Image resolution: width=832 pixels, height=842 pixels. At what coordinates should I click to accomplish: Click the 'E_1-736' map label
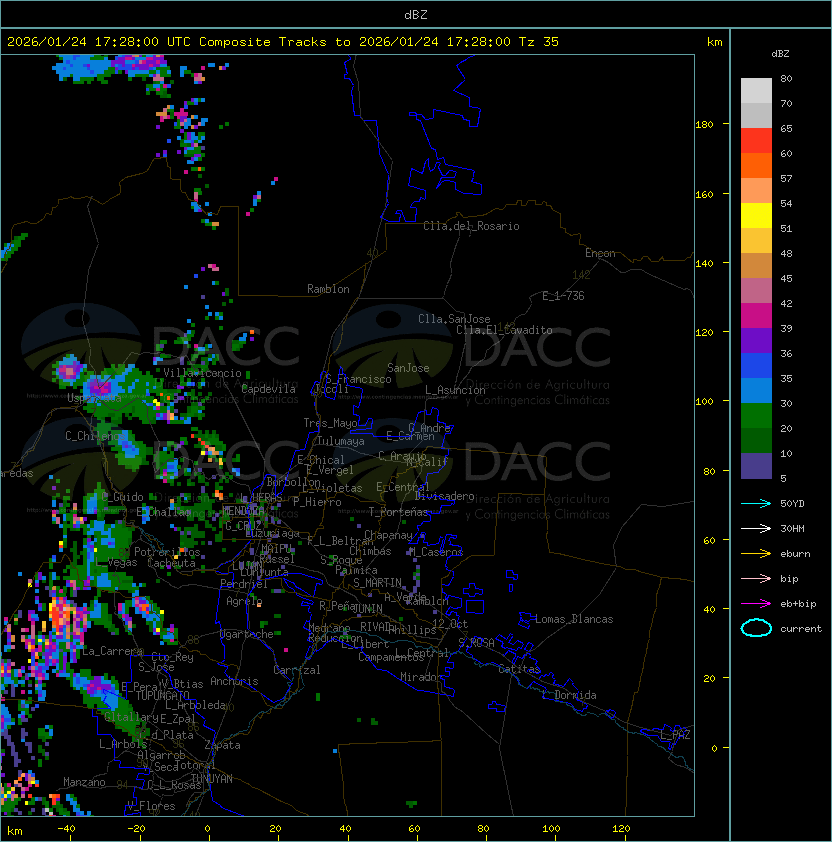click(x=563, y=296)
